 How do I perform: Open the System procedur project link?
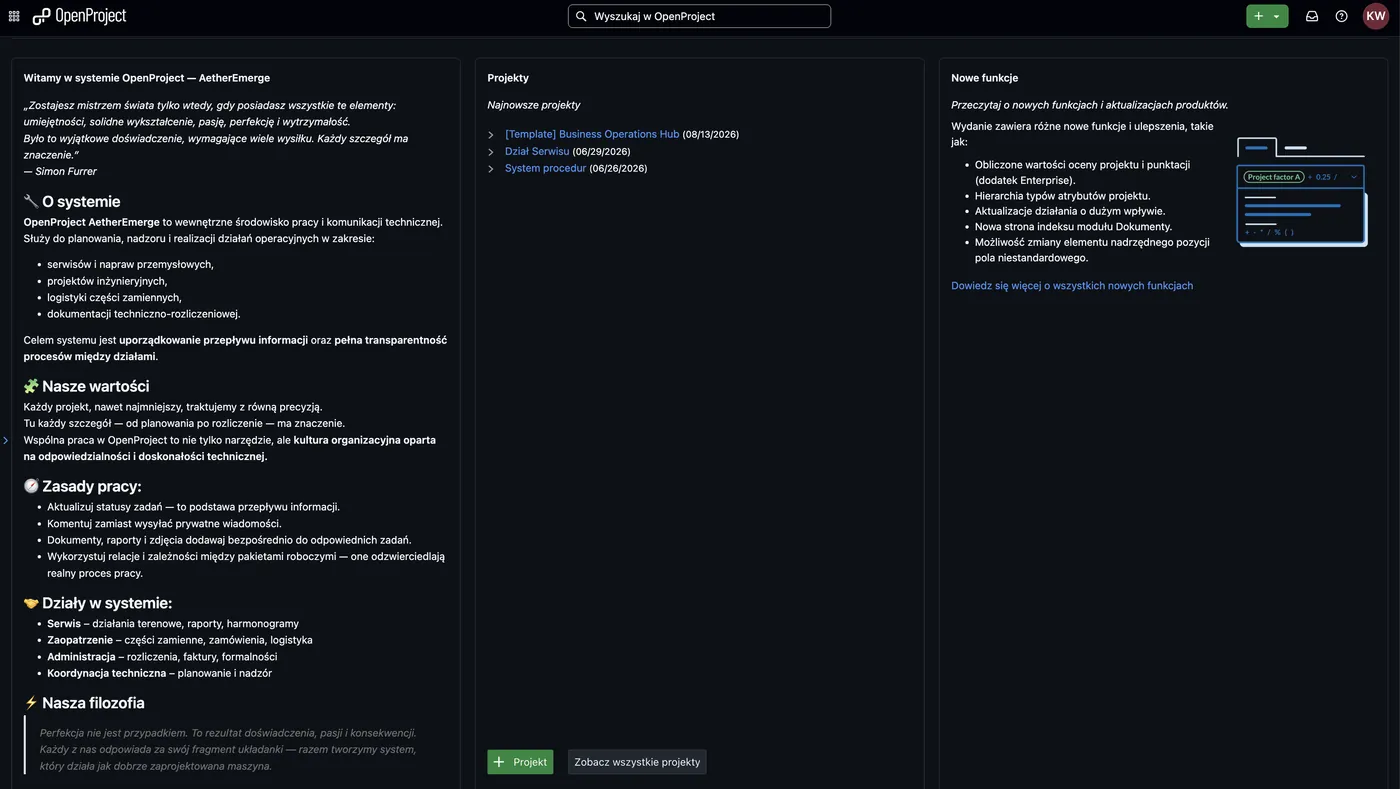tap(546, 168)
